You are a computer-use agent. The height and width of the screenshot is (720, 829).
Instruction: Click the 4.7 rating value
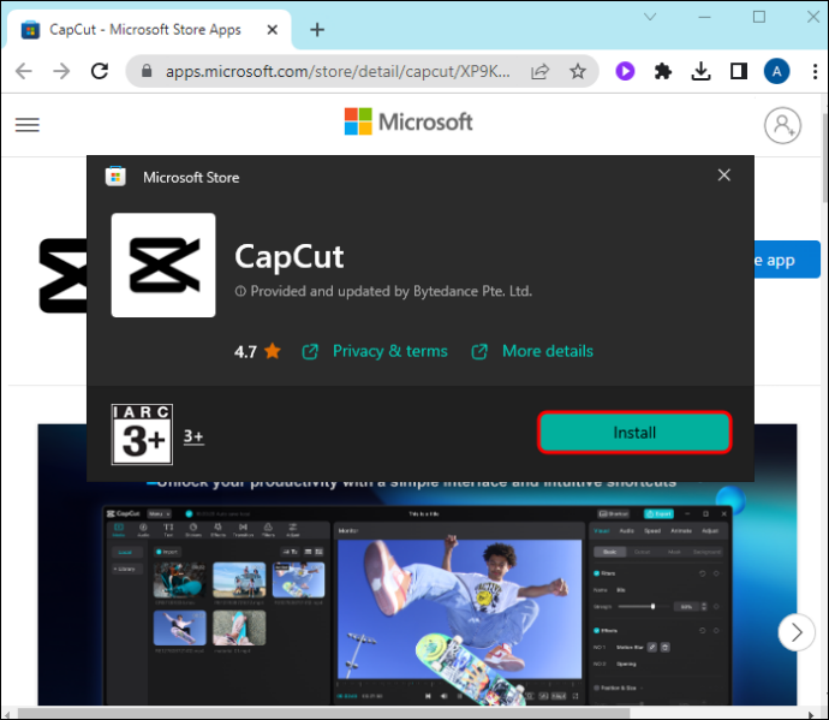pos(245,352)
